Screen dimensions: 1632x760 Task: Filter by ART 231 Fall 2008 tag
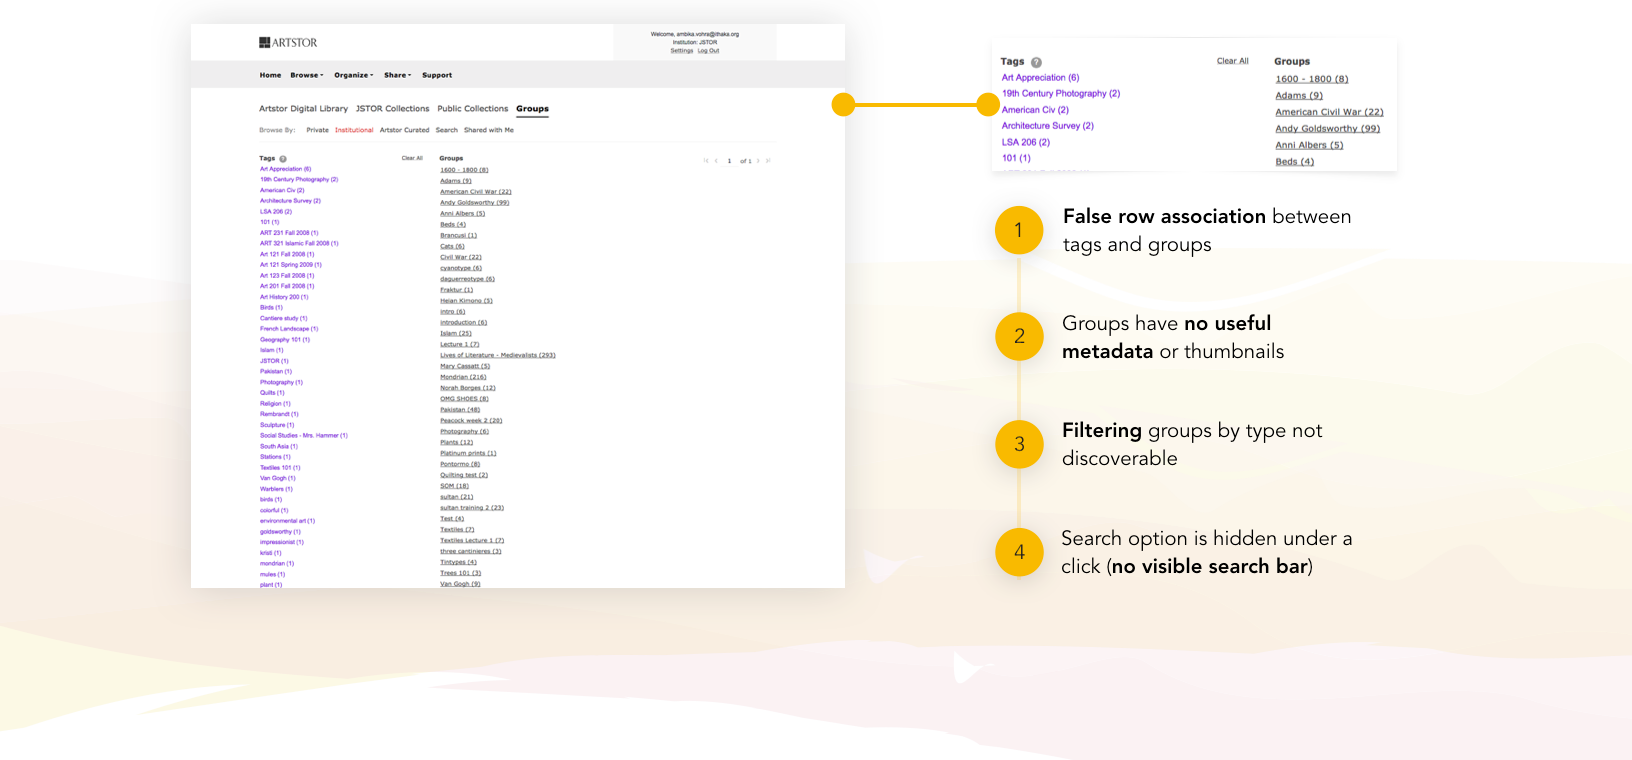[x=289, y=233]
